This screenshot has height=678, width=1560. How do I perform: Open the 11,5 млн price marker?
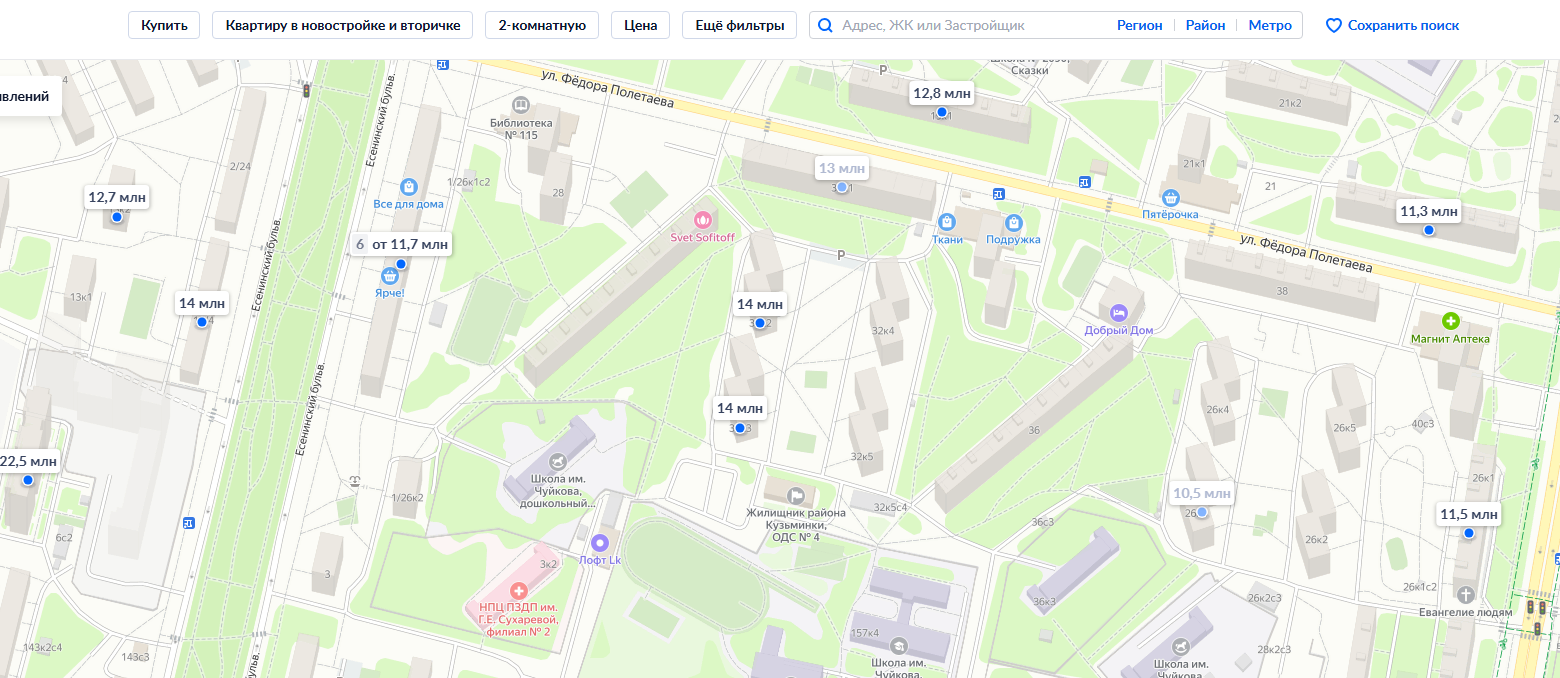(x=1469, y=514)
